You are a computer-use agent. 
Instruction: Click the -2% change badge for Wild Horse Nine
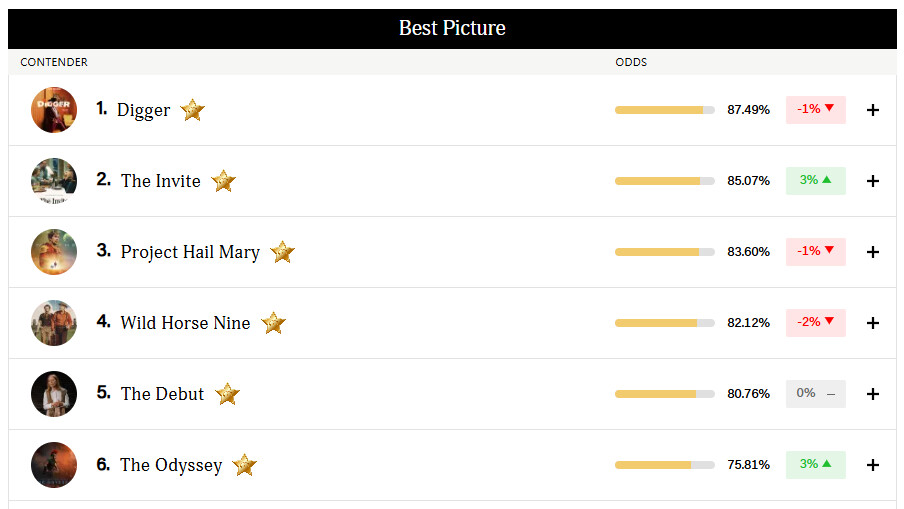coord(816,323)
